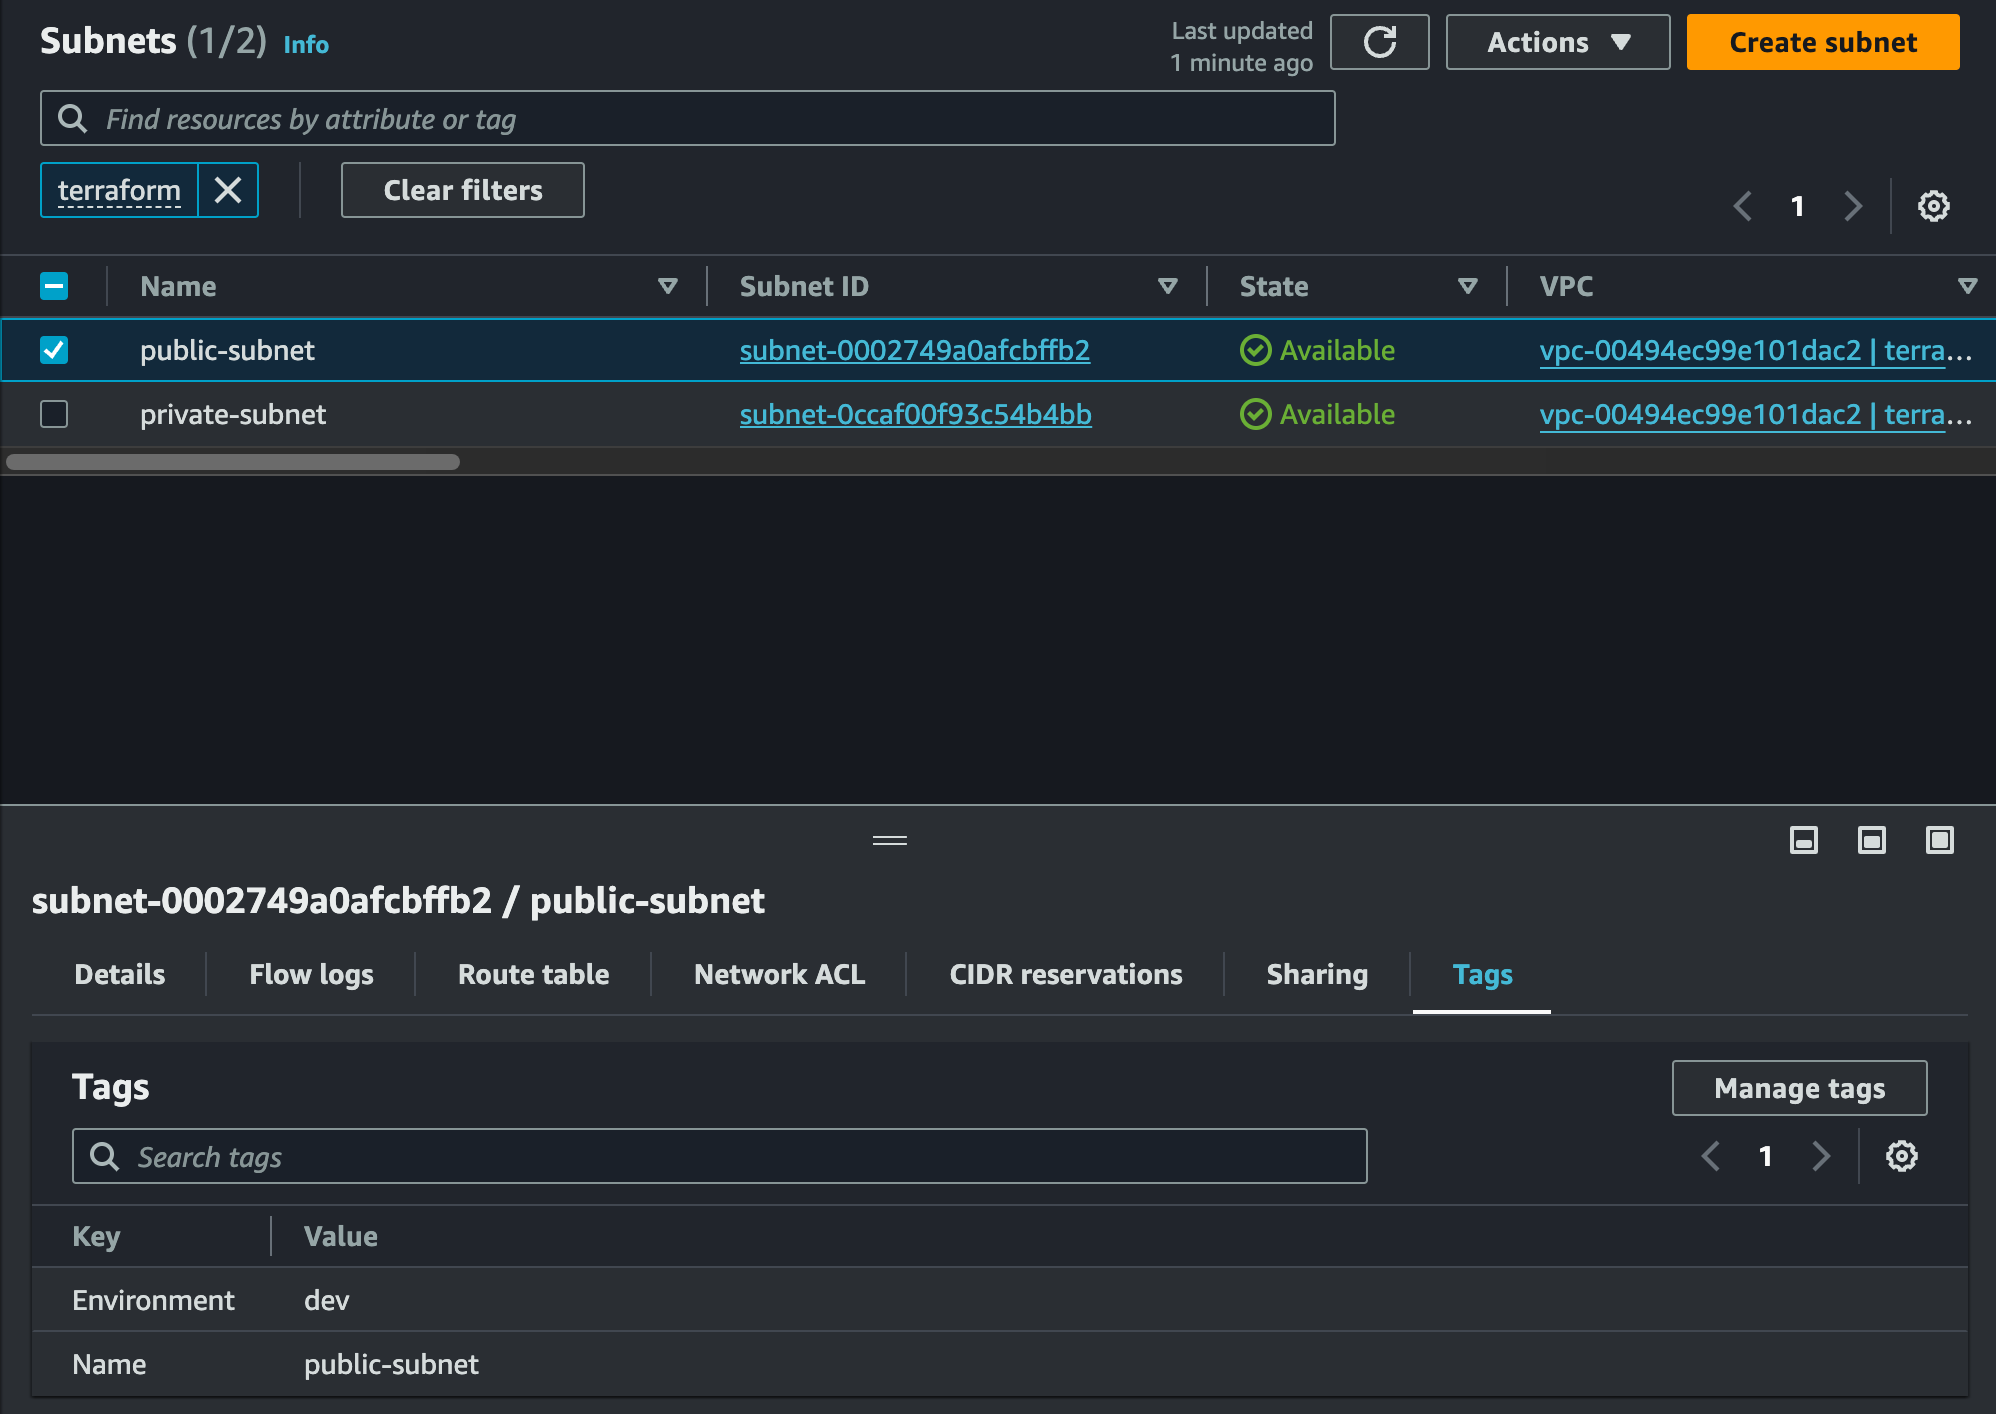The width and height of the screenshot is (1996, 1414).
Task: Uncheck the public-subnet row checkbox
Action: coord(54,350)
